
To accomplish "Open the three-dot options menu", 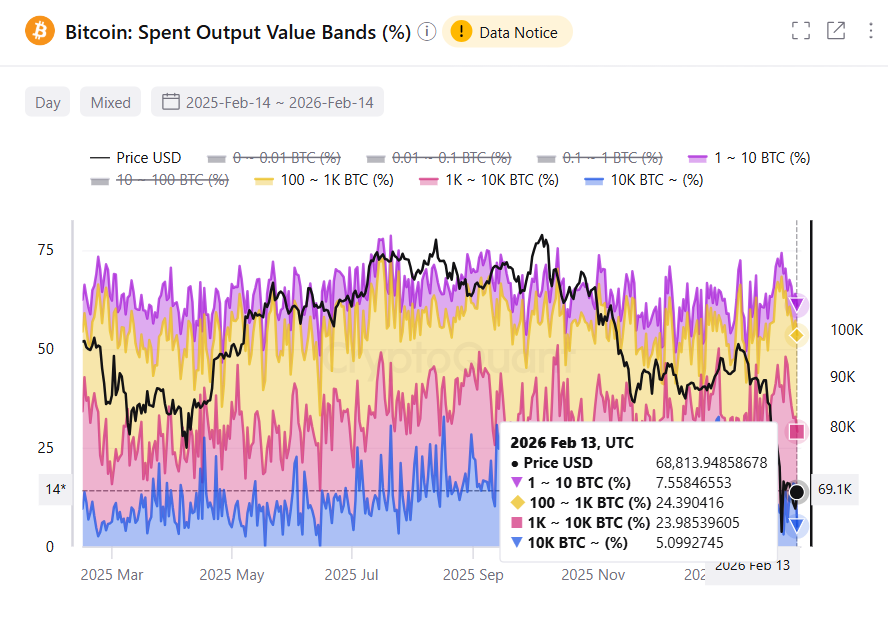I will 869,30.
